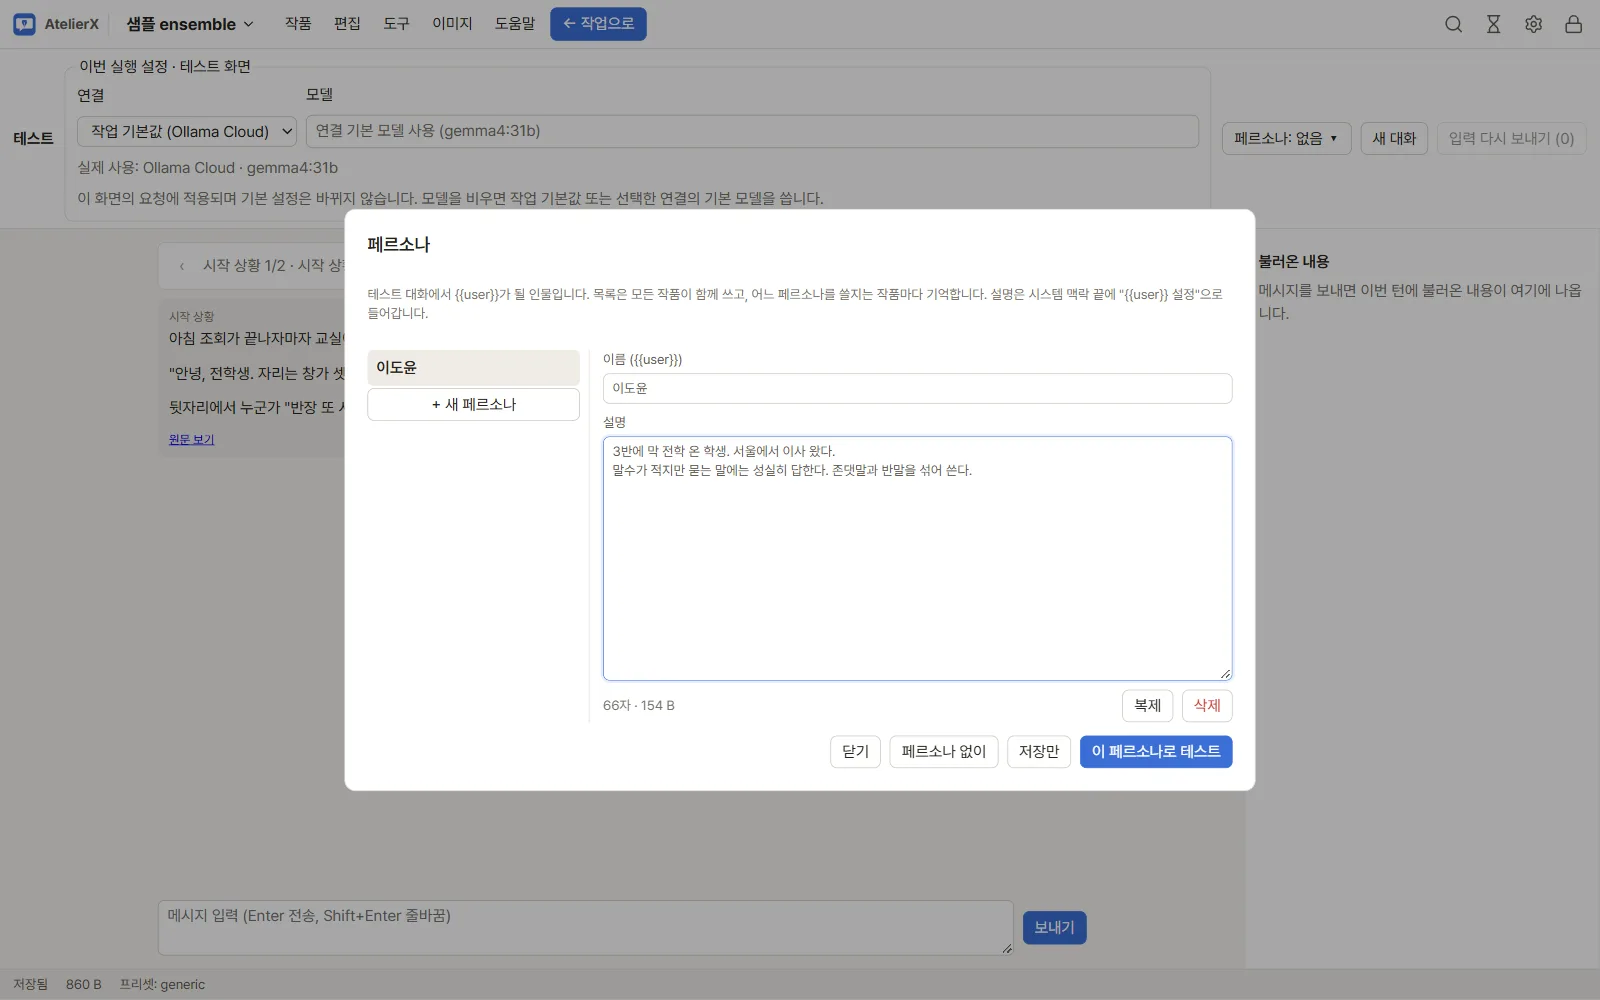Image resolution: width=1600 pixels, height=1000 pixels.
Task: Click the message input box at bottom
Action: point(586,927)
